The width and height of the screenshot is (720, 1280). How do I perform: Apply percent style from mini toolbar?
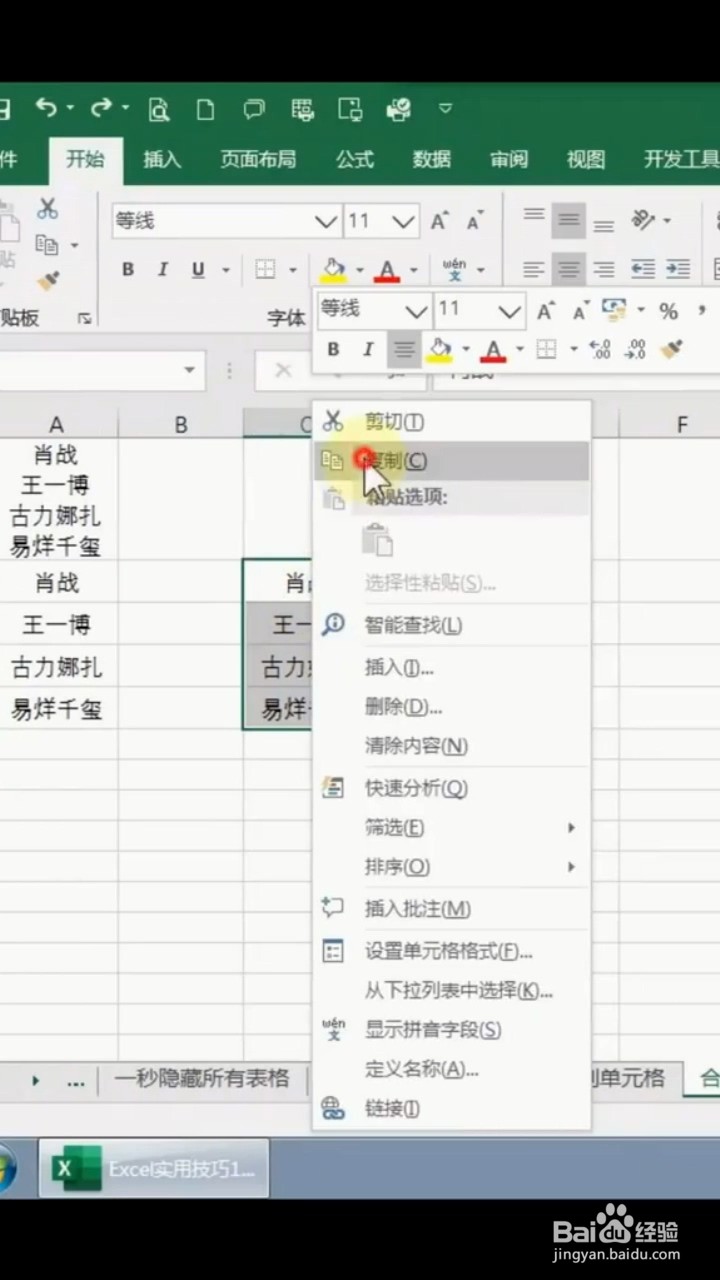point(668,311)
